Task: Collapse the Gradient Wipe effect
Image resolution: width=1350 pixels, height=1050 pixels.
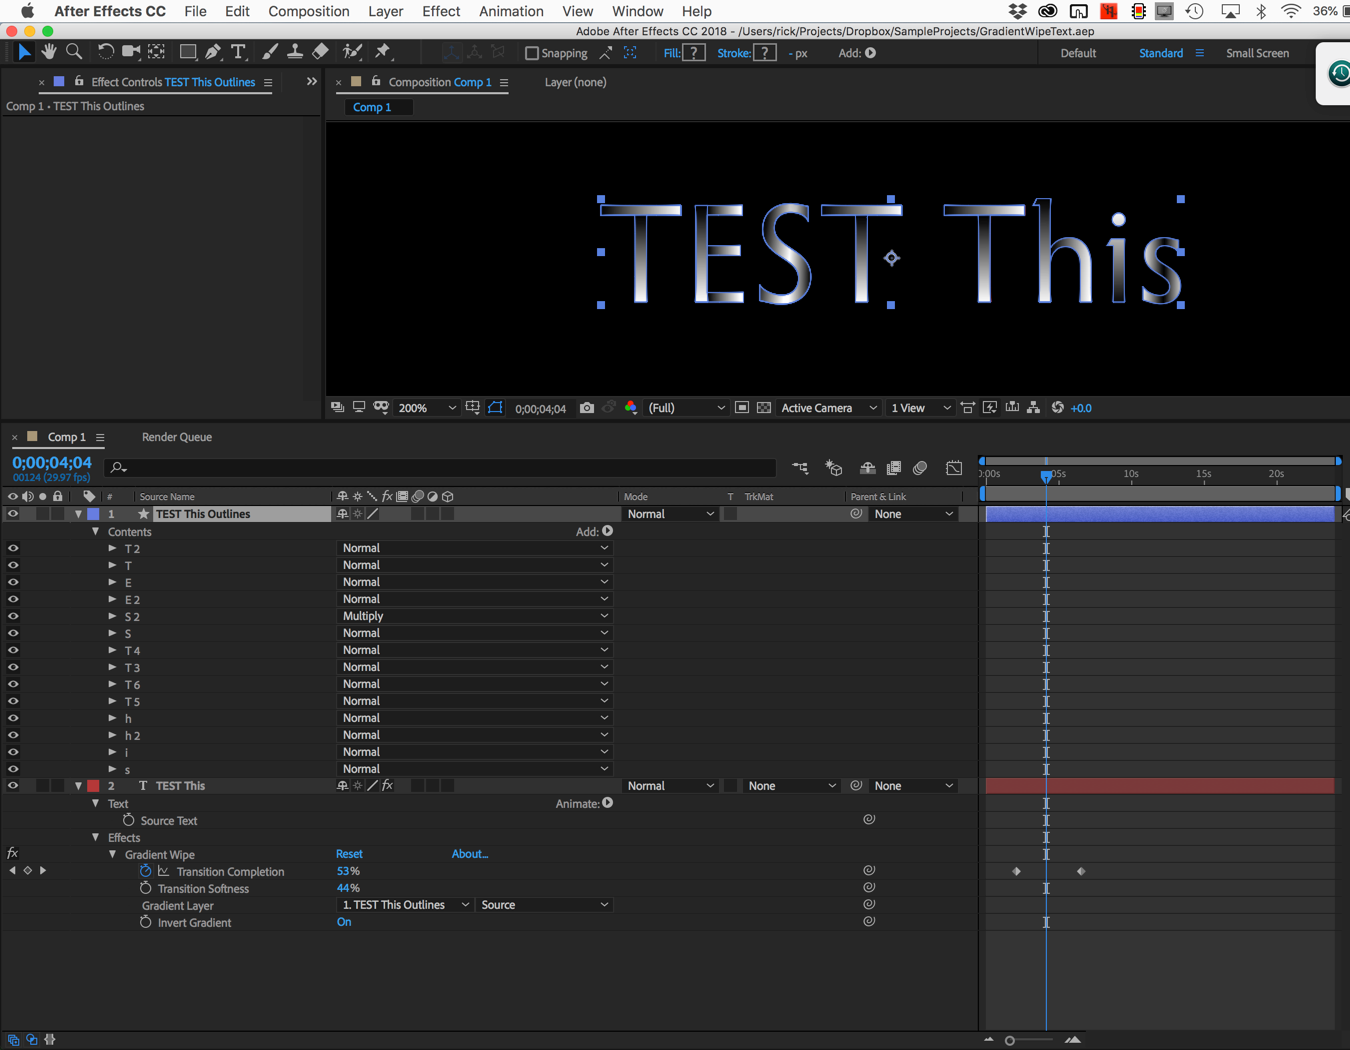Action: point(112,855)
